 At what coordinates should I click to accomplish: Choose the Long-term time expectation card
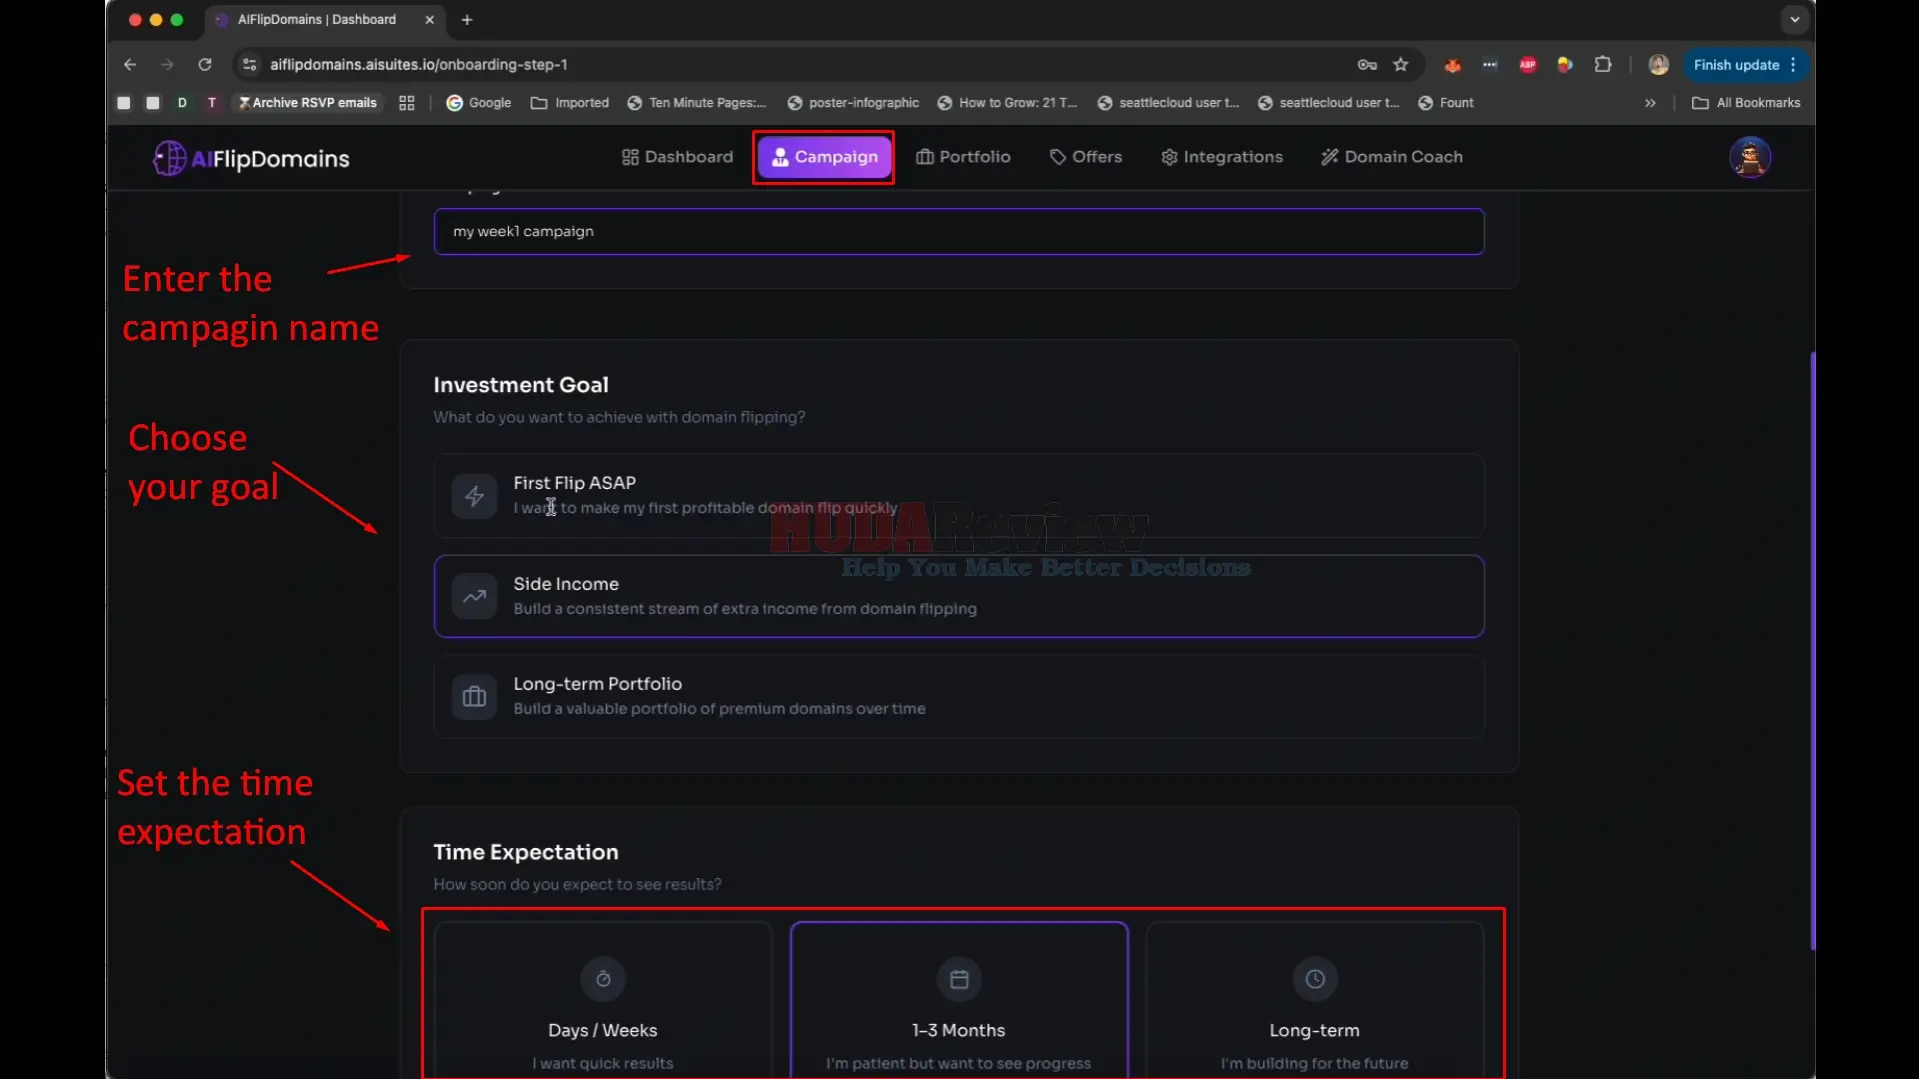(x=1314, y=1000)
